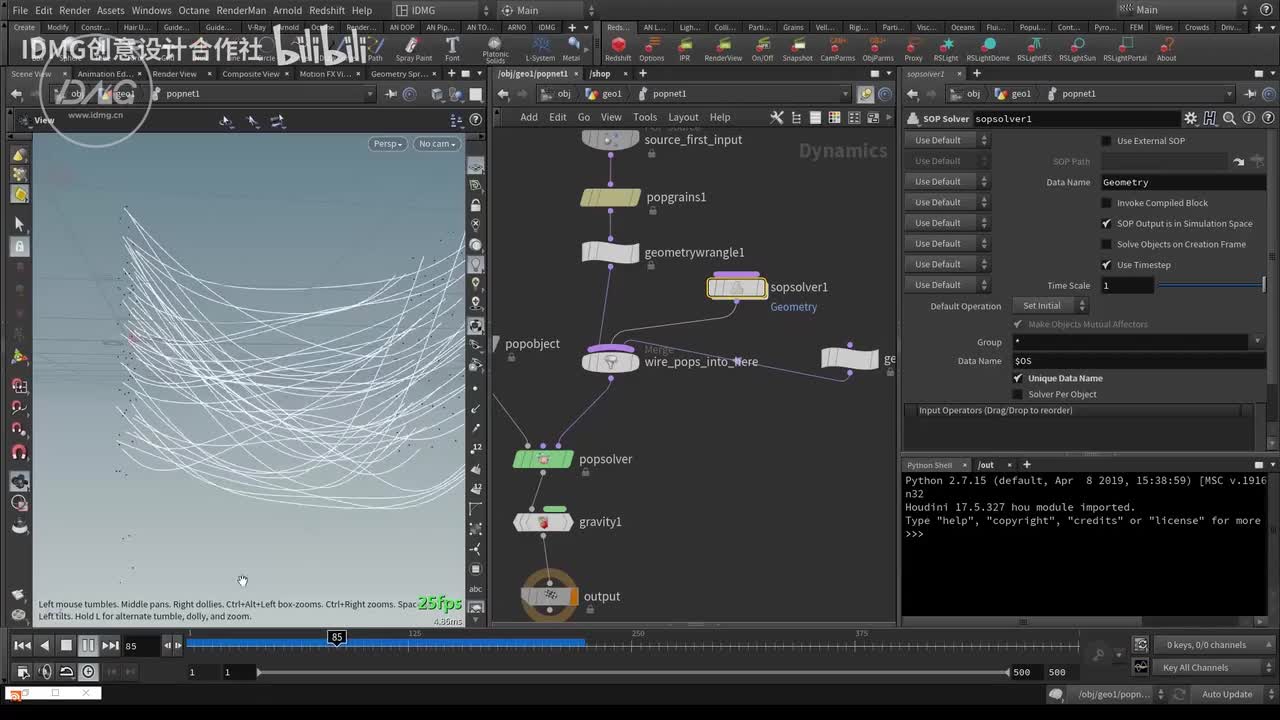The image size is (1280, 720).
Task: Click the CamParms shelf tool
Action: pos(837,49)
